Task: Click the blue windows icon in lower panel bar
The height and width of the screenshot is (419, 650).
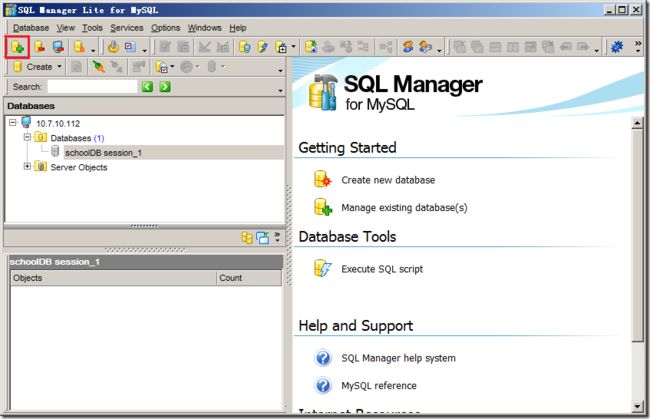Action: pyautogui.click(x=262, y=237)
